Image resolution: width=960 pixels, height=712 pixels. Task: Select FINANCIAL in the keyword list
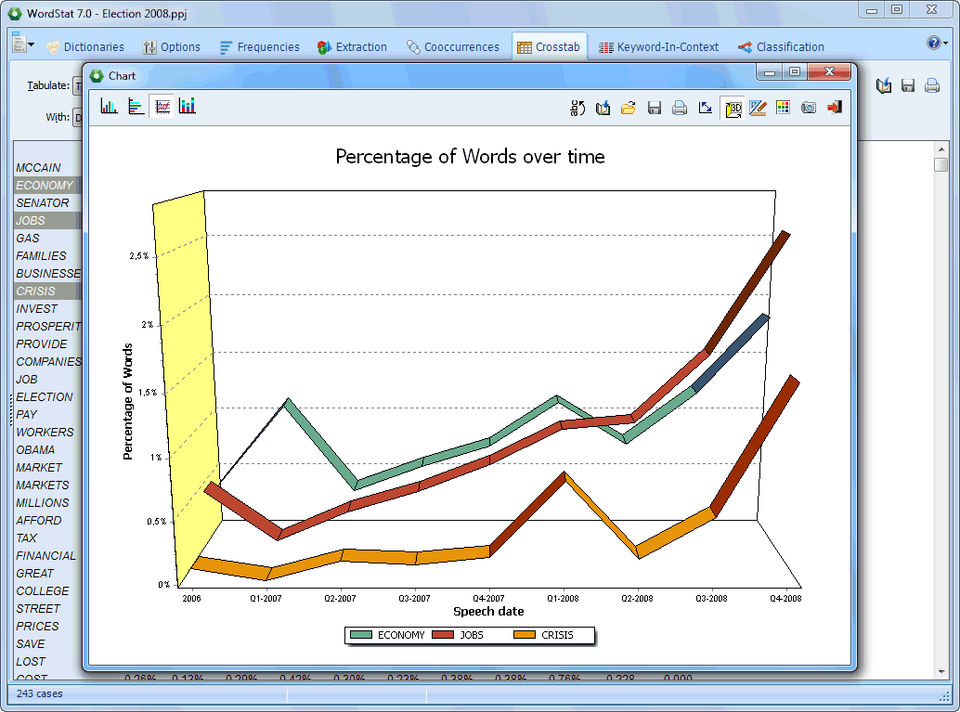(x=48, y=556)
